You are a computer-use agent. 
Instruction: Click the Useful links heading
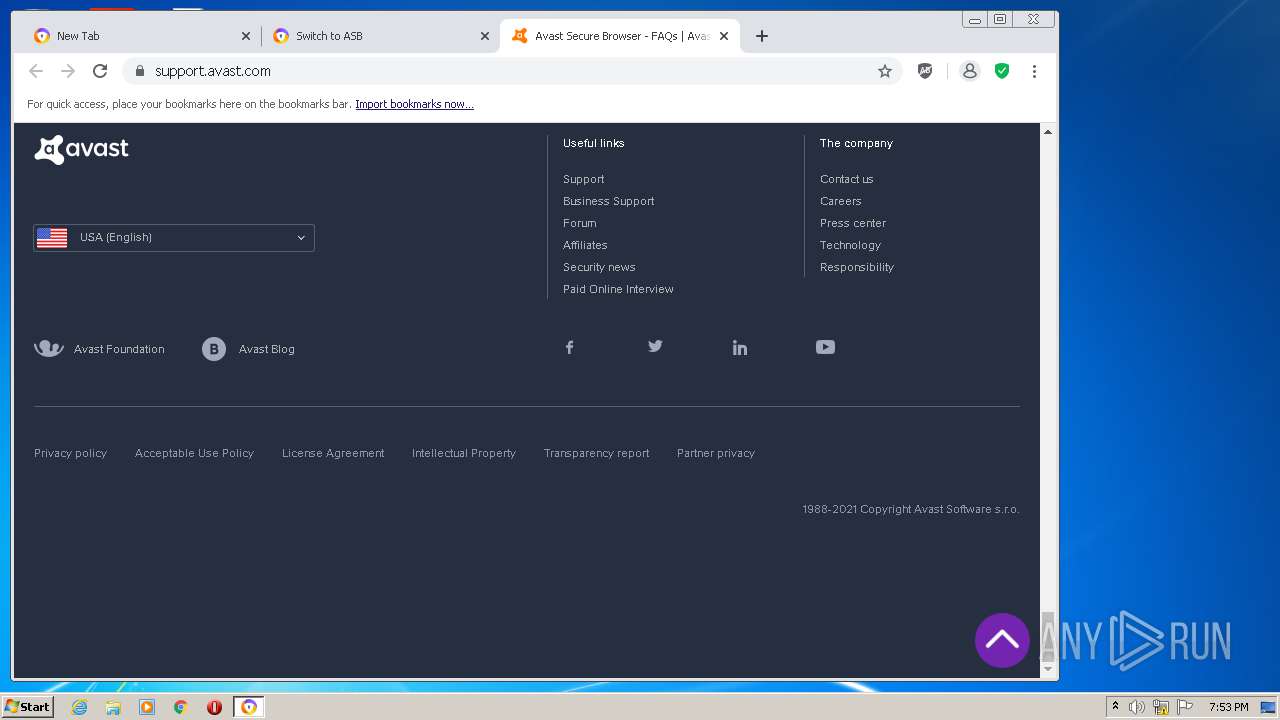pos(594,143)
